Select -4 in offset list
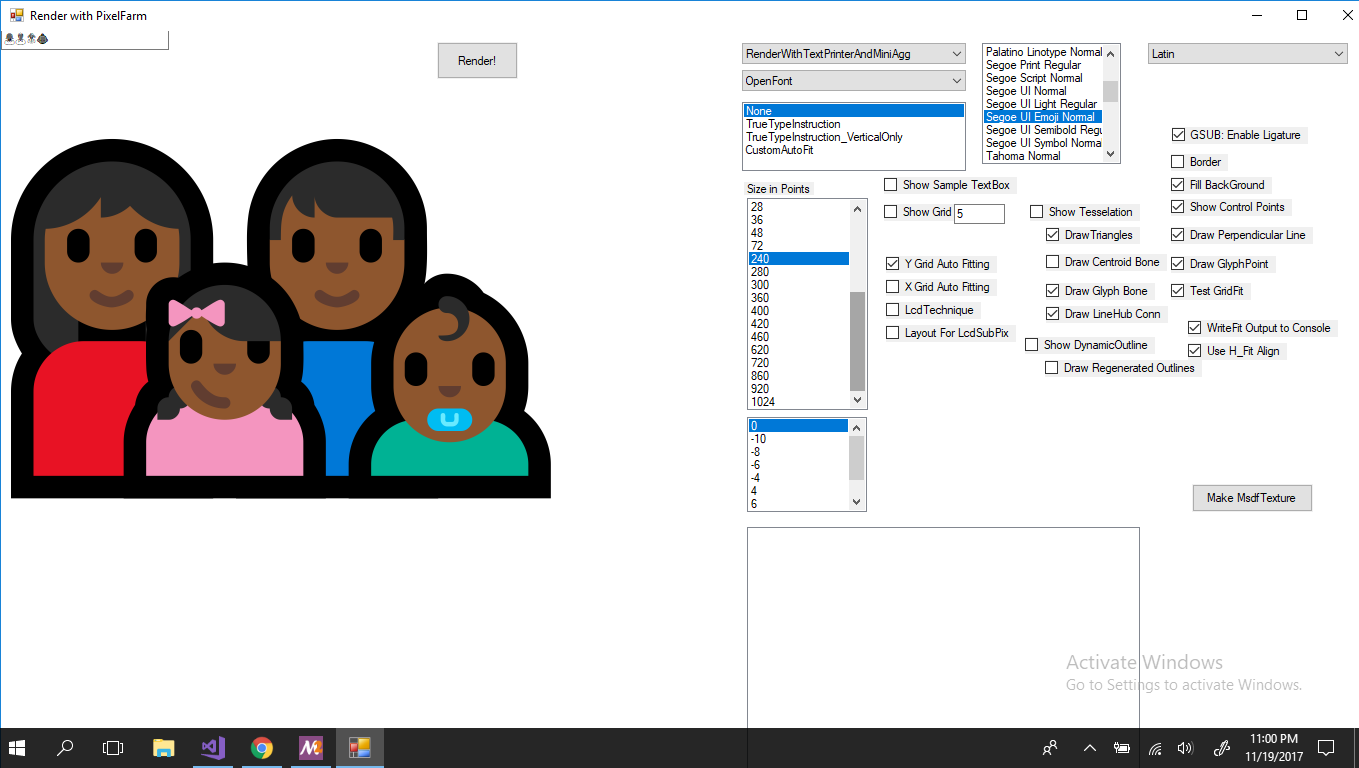The height and width of the screenshot is (768, 1359). [799, 478]
